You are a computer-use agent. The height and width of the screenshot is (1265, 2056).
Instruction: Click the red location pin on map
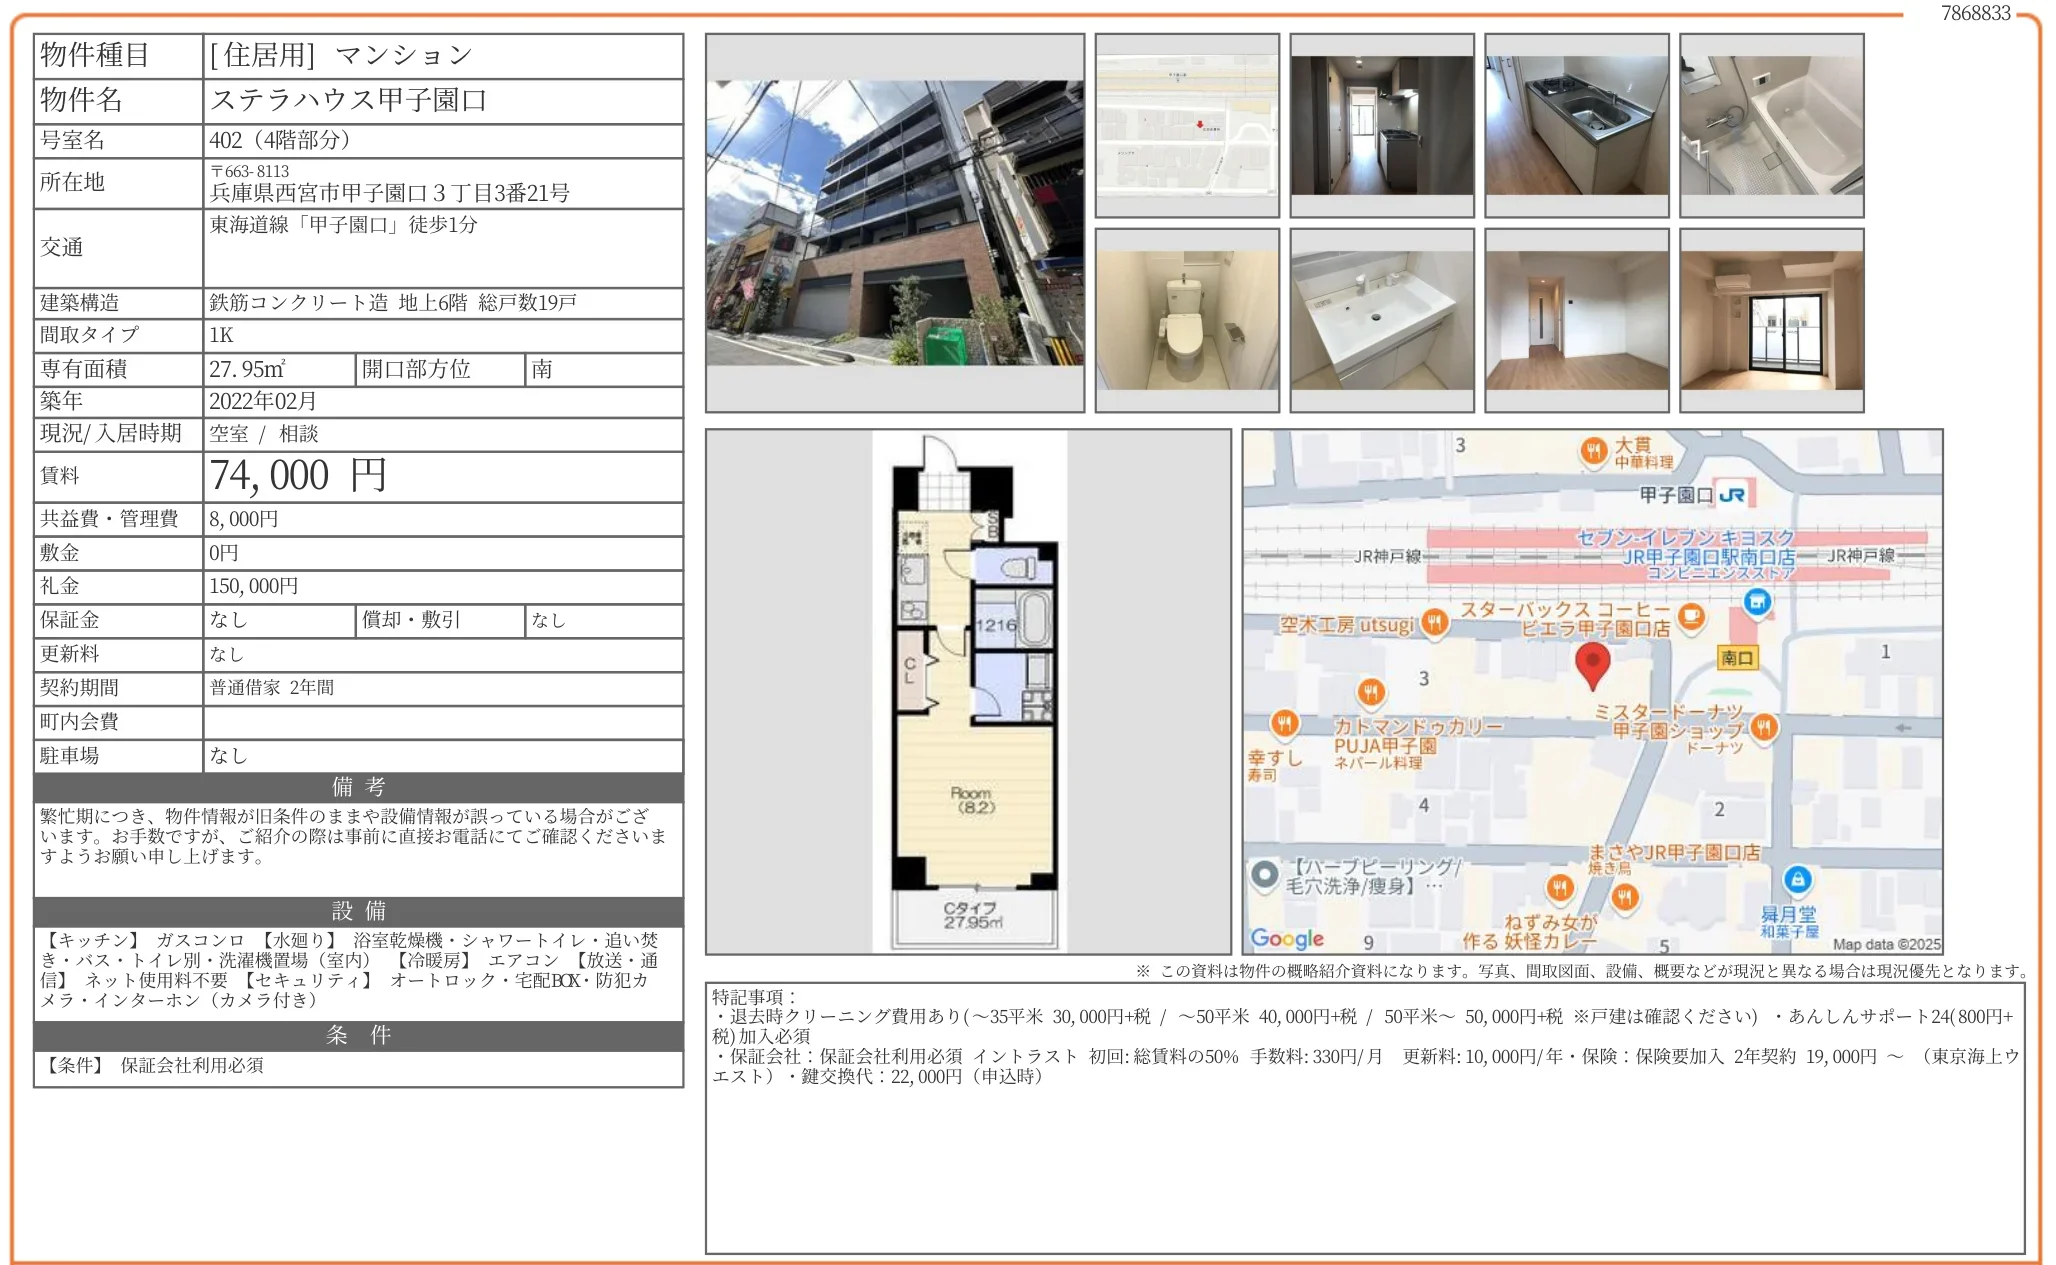tap(1592, 663)
